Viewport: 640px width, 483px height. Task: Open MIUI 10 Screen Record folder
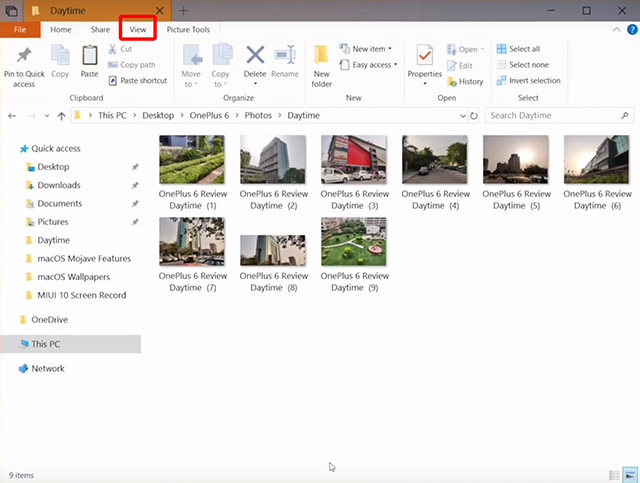click(x=76, y=295)
